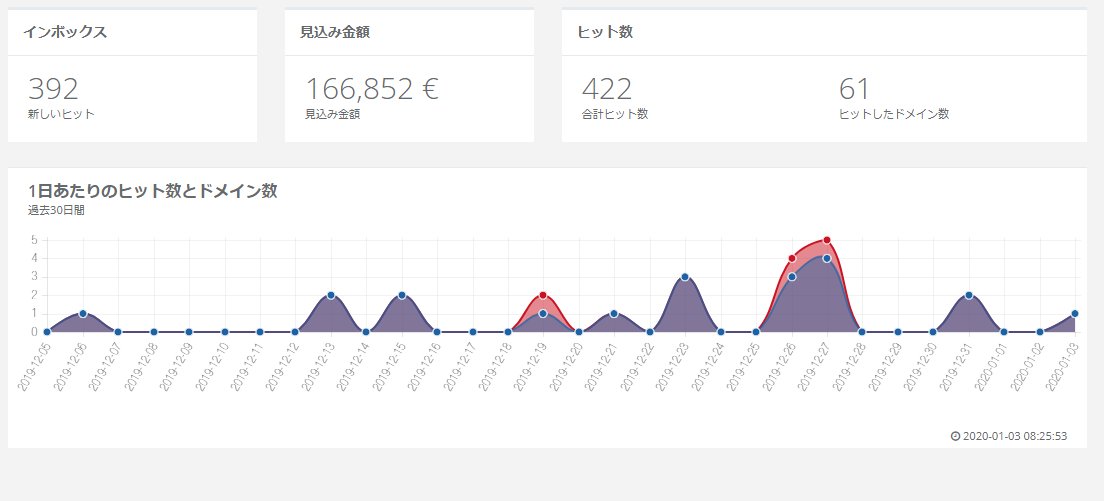Click the x-axis date label 2019-12-11
The width and height of the screenshot is (1104, 501).
coord(246,366)
